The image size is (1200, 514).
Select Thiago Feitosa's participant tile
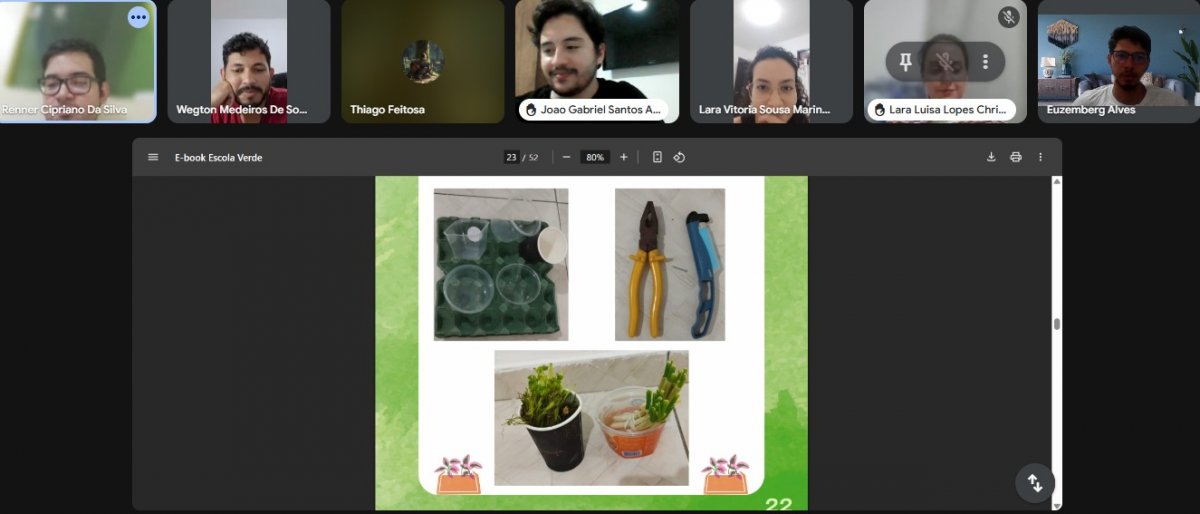(422, 61)
